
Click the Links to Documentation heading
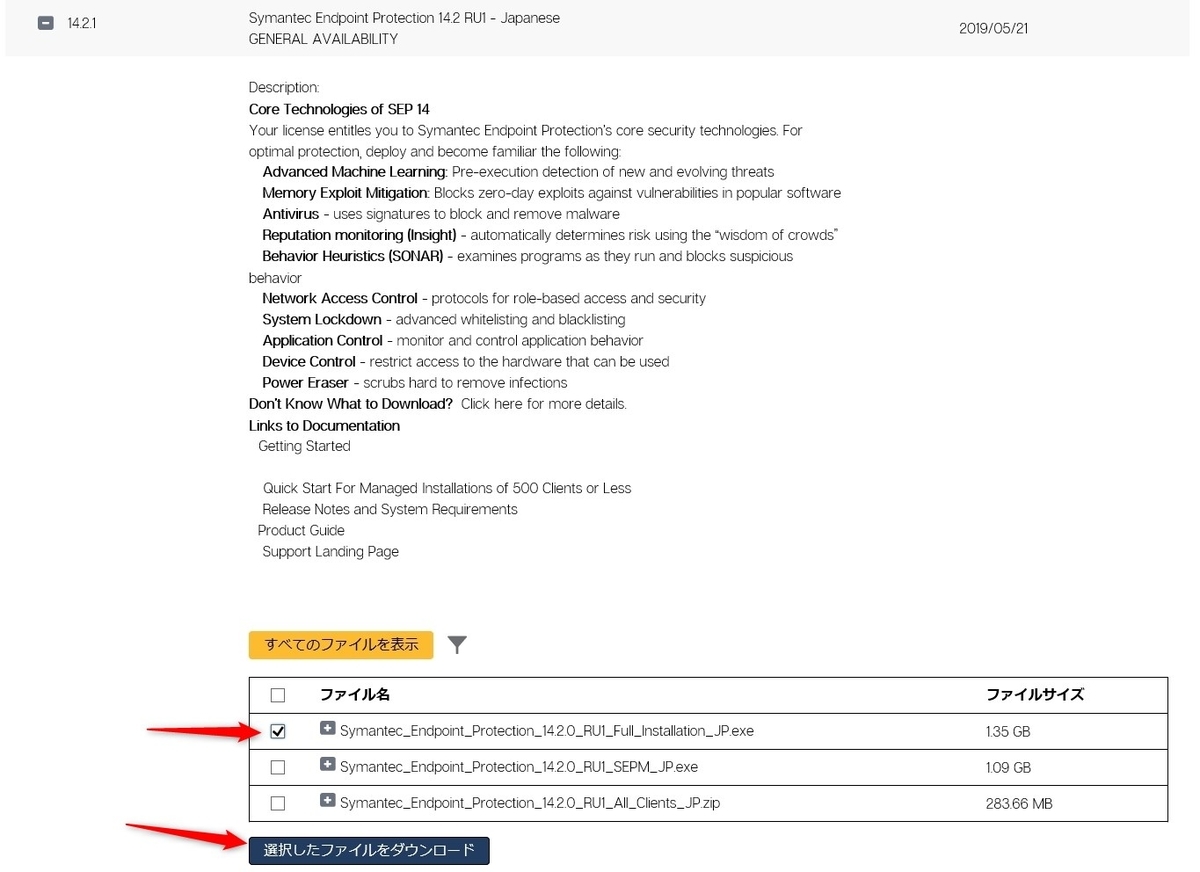click(324, 425)
